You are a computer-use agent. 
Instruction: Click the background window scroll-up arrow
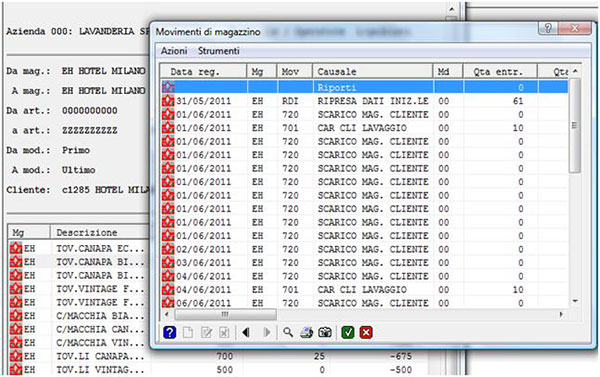click(x=452, y=9)
